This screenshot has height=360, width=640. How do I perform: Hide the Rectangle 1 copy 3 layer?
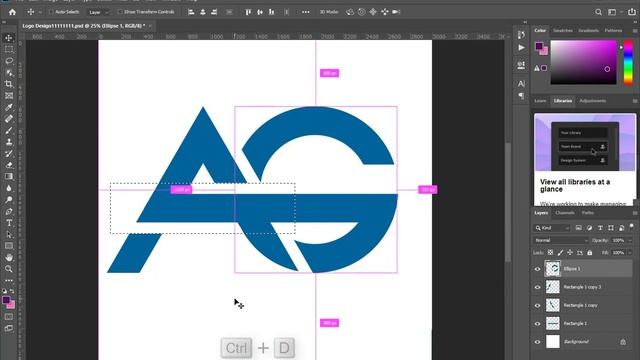537,287
